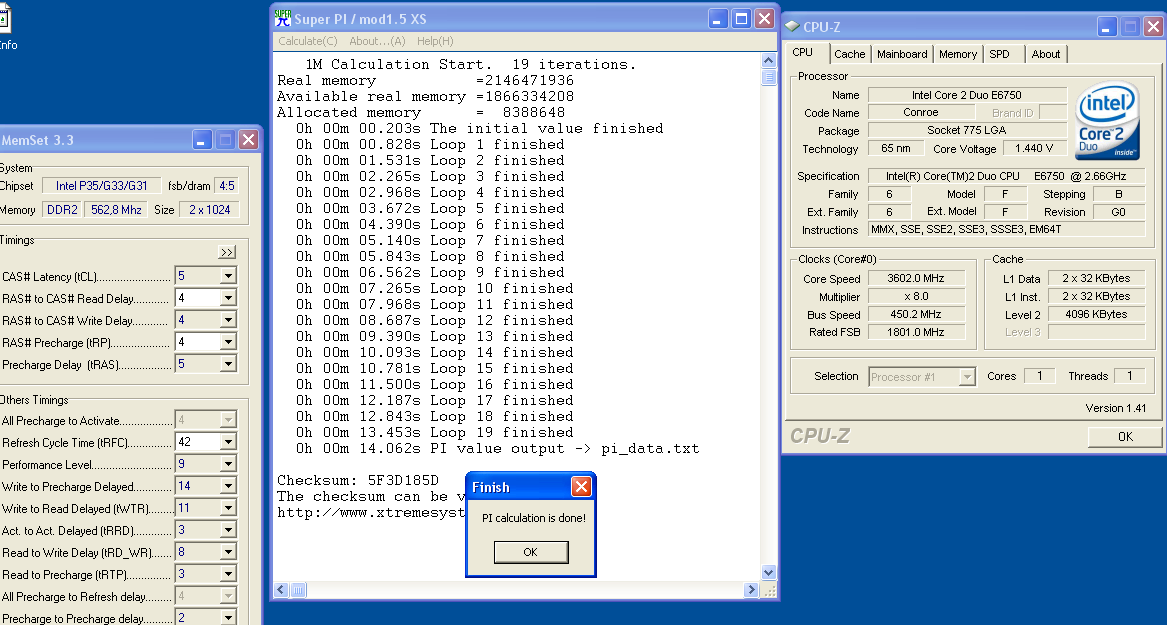Viewport: 1167px width, 625px height.
Task: Click the Core Speed value 3602.0 MHz
Action: click(915, 278)
